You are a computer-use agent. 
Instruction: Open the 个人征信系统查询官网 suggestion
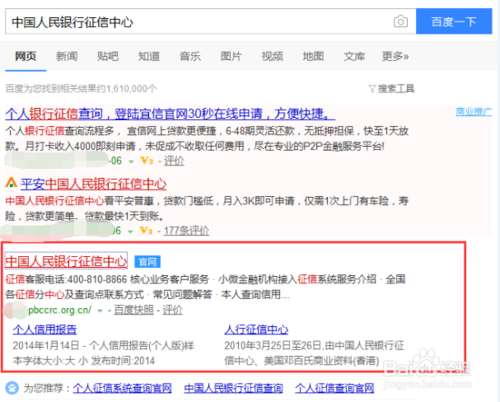pyautogui.click(x=122, y=388)
